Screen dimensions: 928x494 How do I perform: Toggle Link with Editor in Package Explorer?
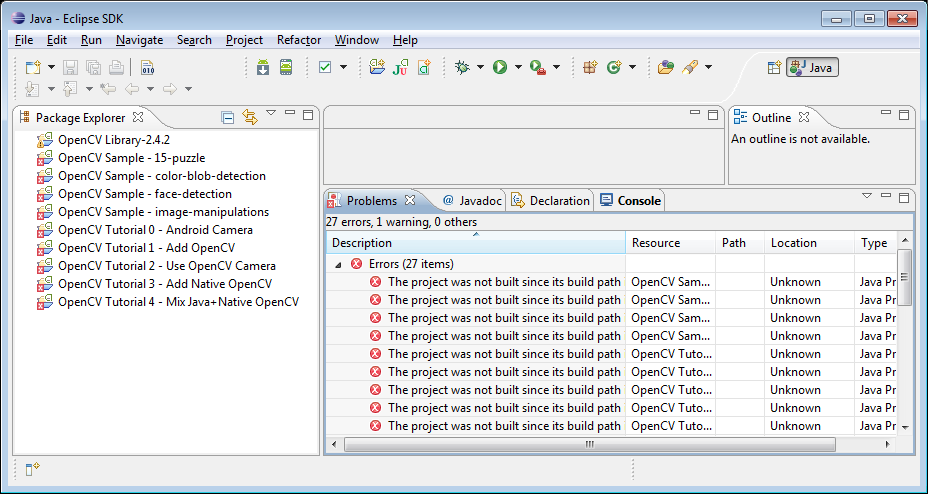[x=250, y=117]
